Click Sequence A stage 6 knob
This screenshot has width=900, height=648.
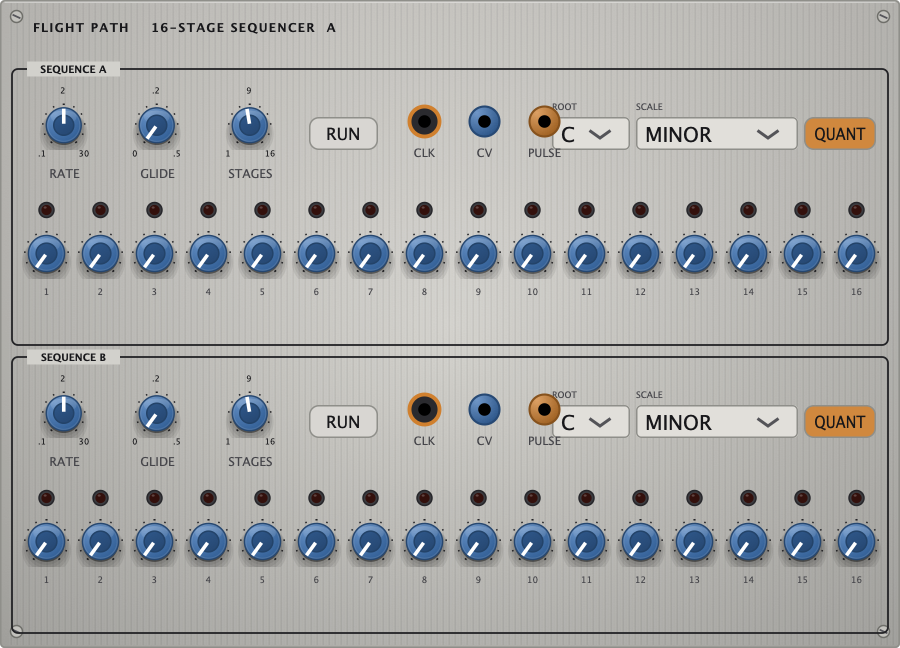(316, 254)
